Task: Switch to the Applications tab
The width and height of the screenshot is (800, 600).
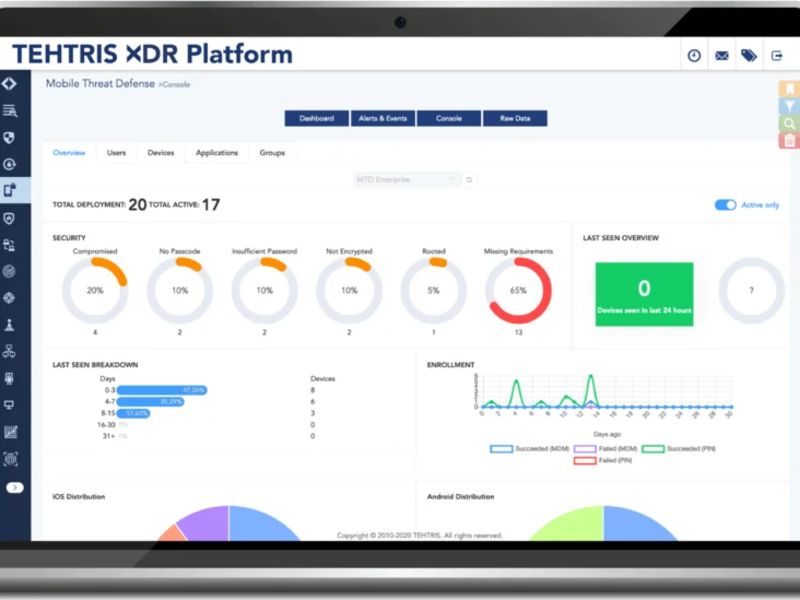Action: point(217,153)
